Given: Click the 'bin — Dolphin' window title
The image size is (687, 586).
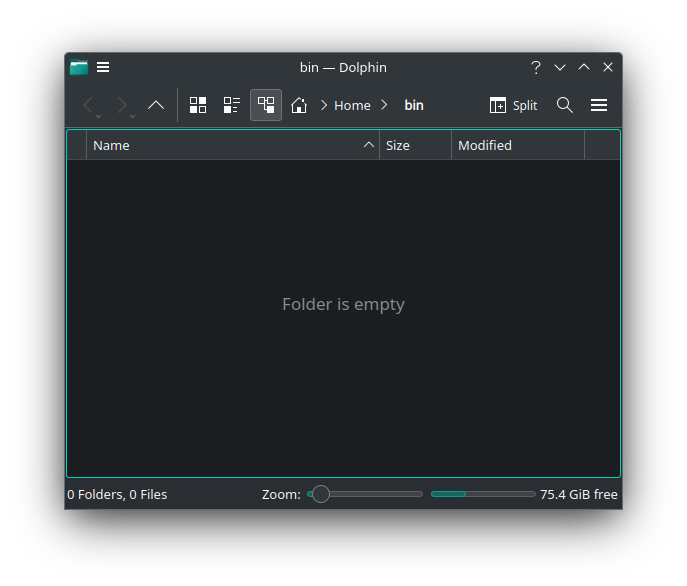Looking at the screenshot, I should (343, 67).
